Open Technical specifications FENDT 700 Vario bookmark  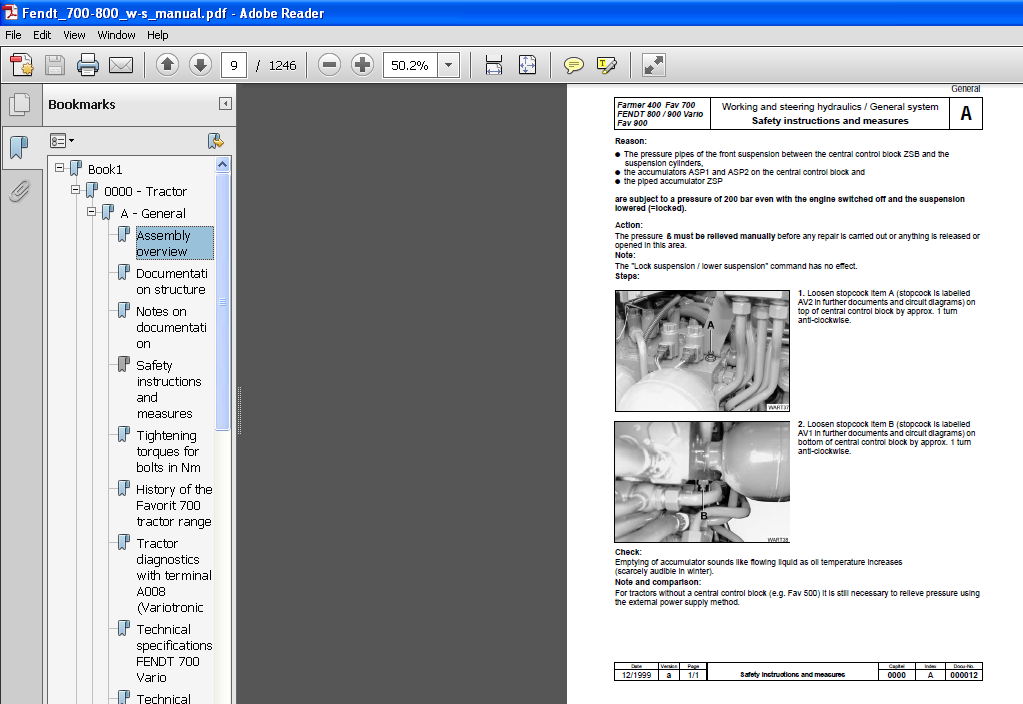click(174, 653)
